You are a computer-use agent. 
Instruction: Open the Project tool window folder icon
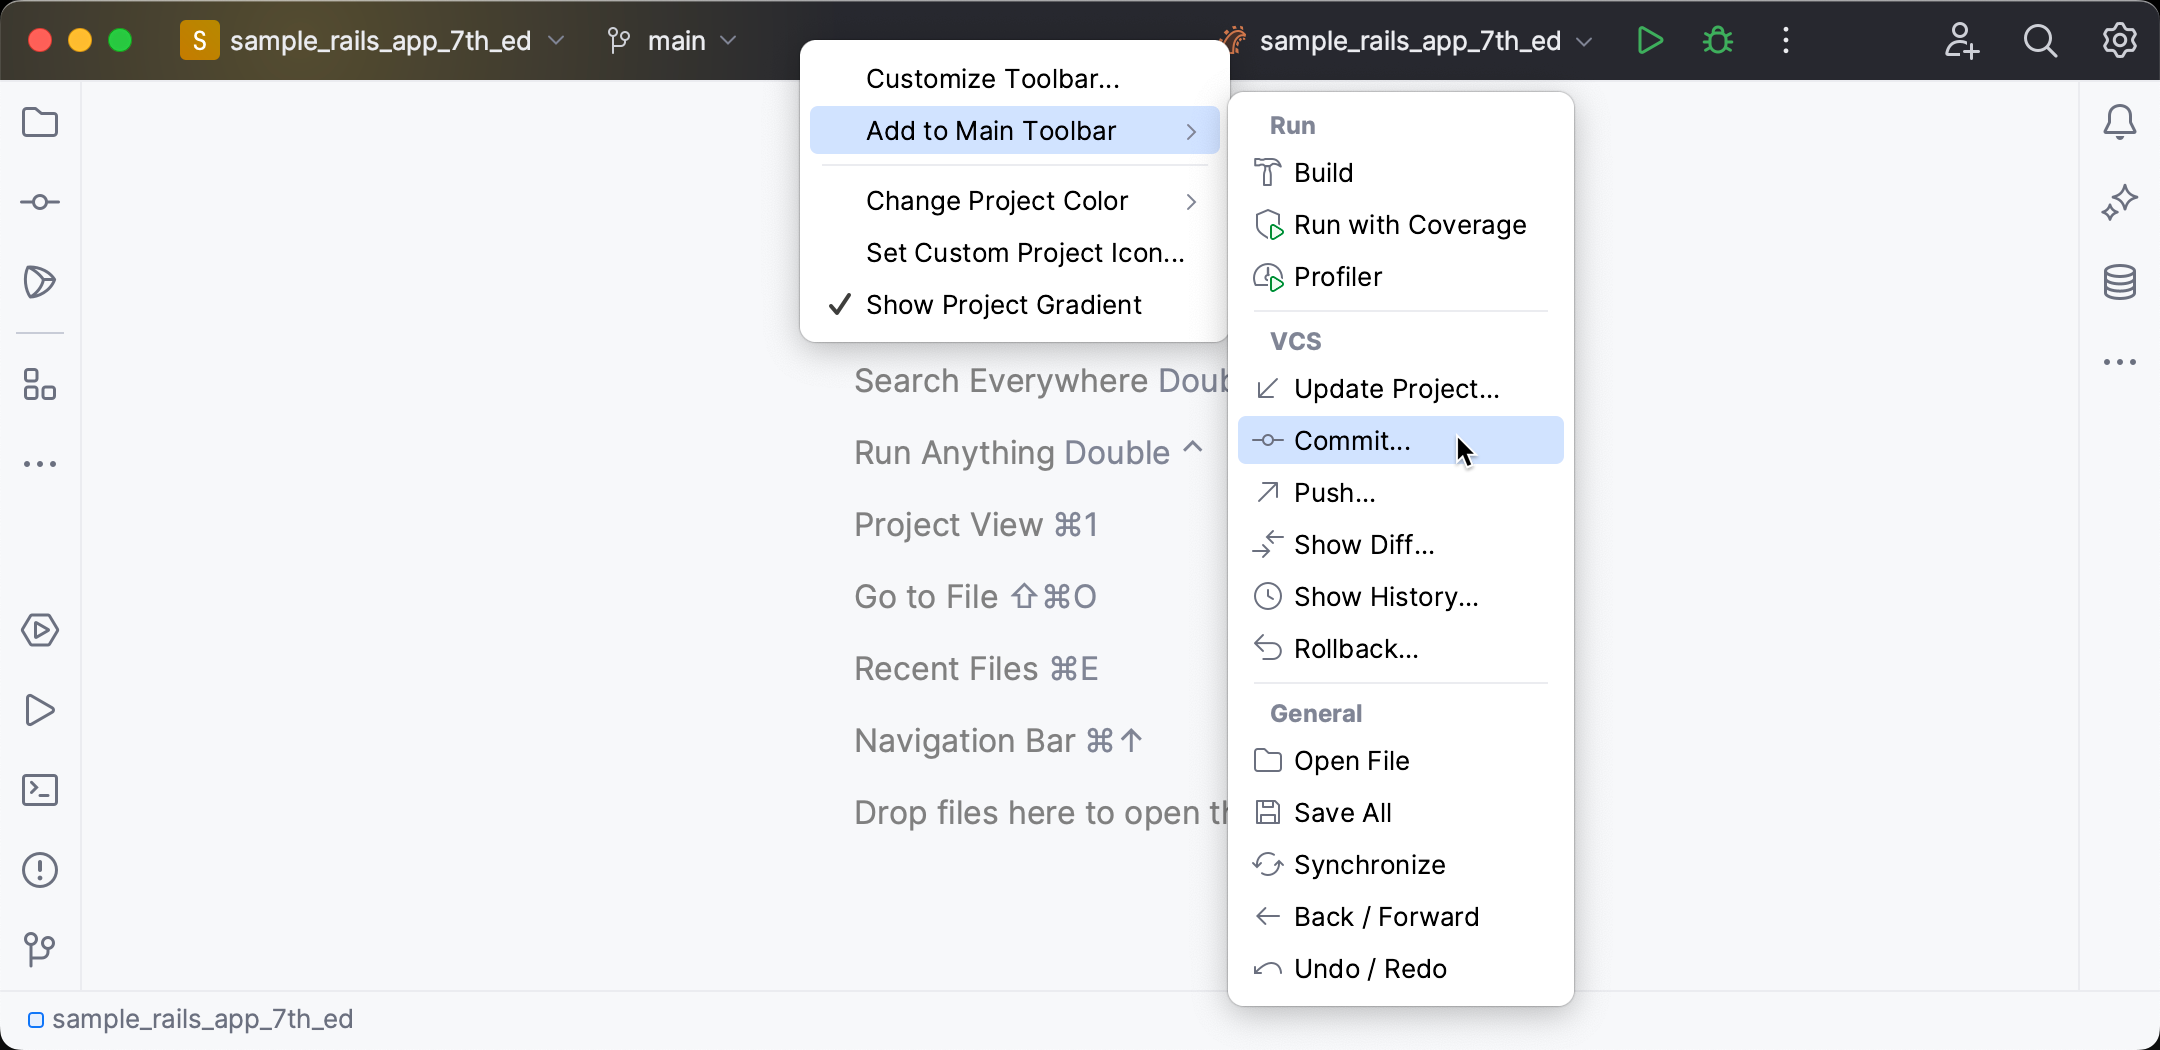tap(40, 122)
